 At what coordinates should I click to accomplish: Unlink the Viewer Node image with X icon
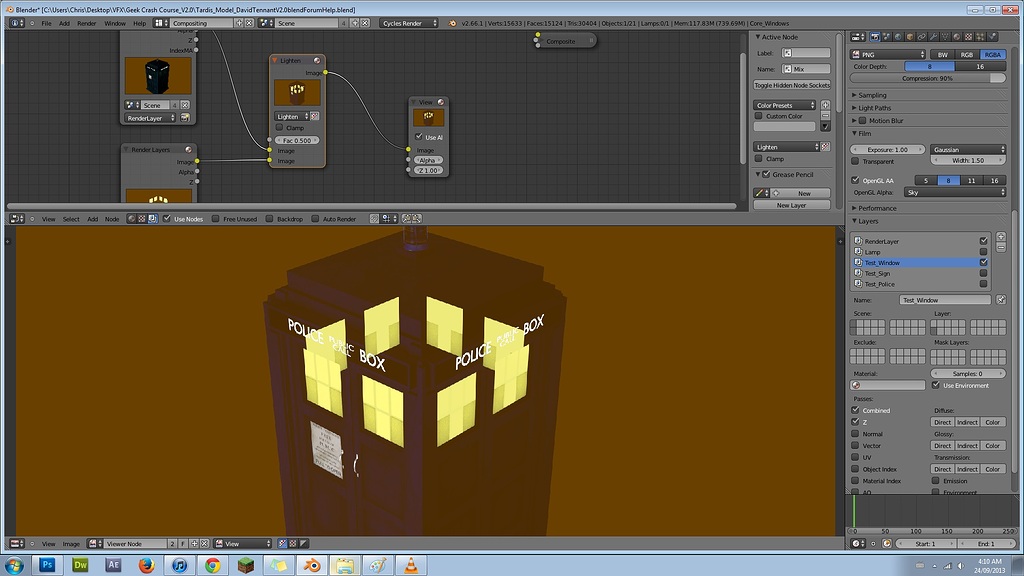(x=204, y=543)
